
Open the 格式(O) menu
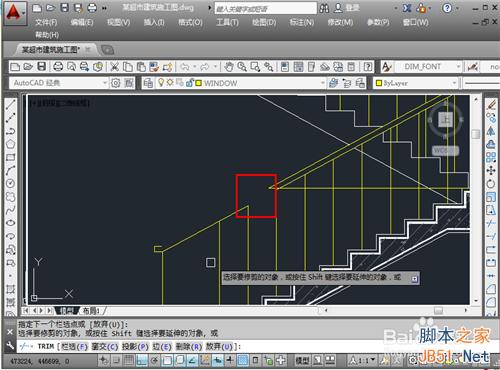[x=190, y=22]
